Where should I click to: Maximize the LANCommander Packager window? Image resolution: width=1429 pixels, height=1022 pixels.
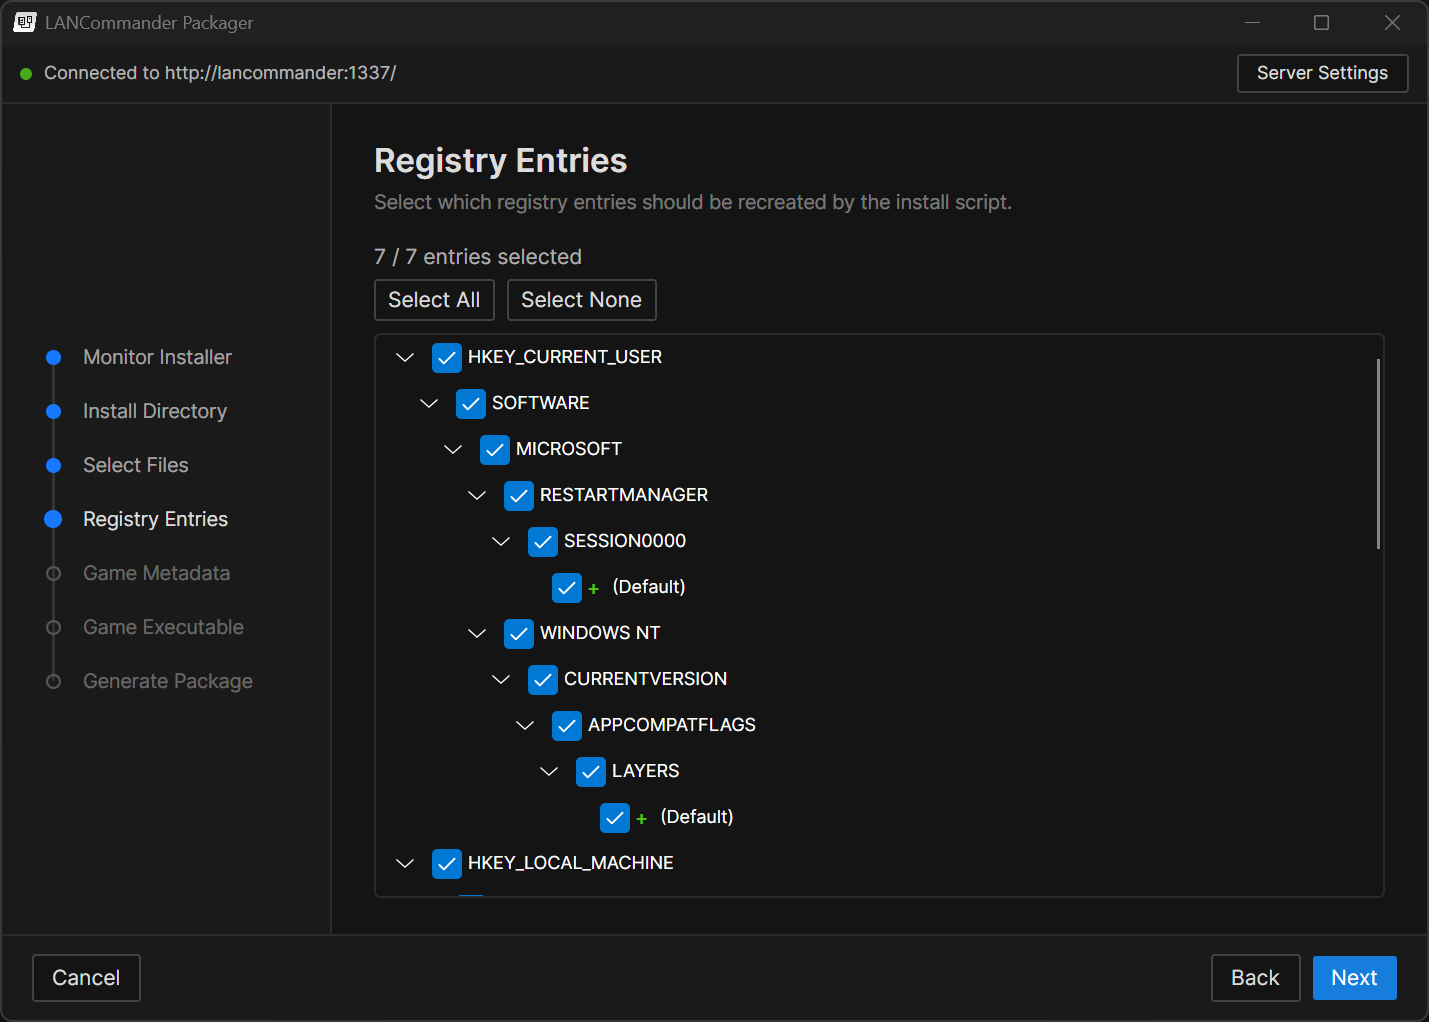coord(1321,23)
